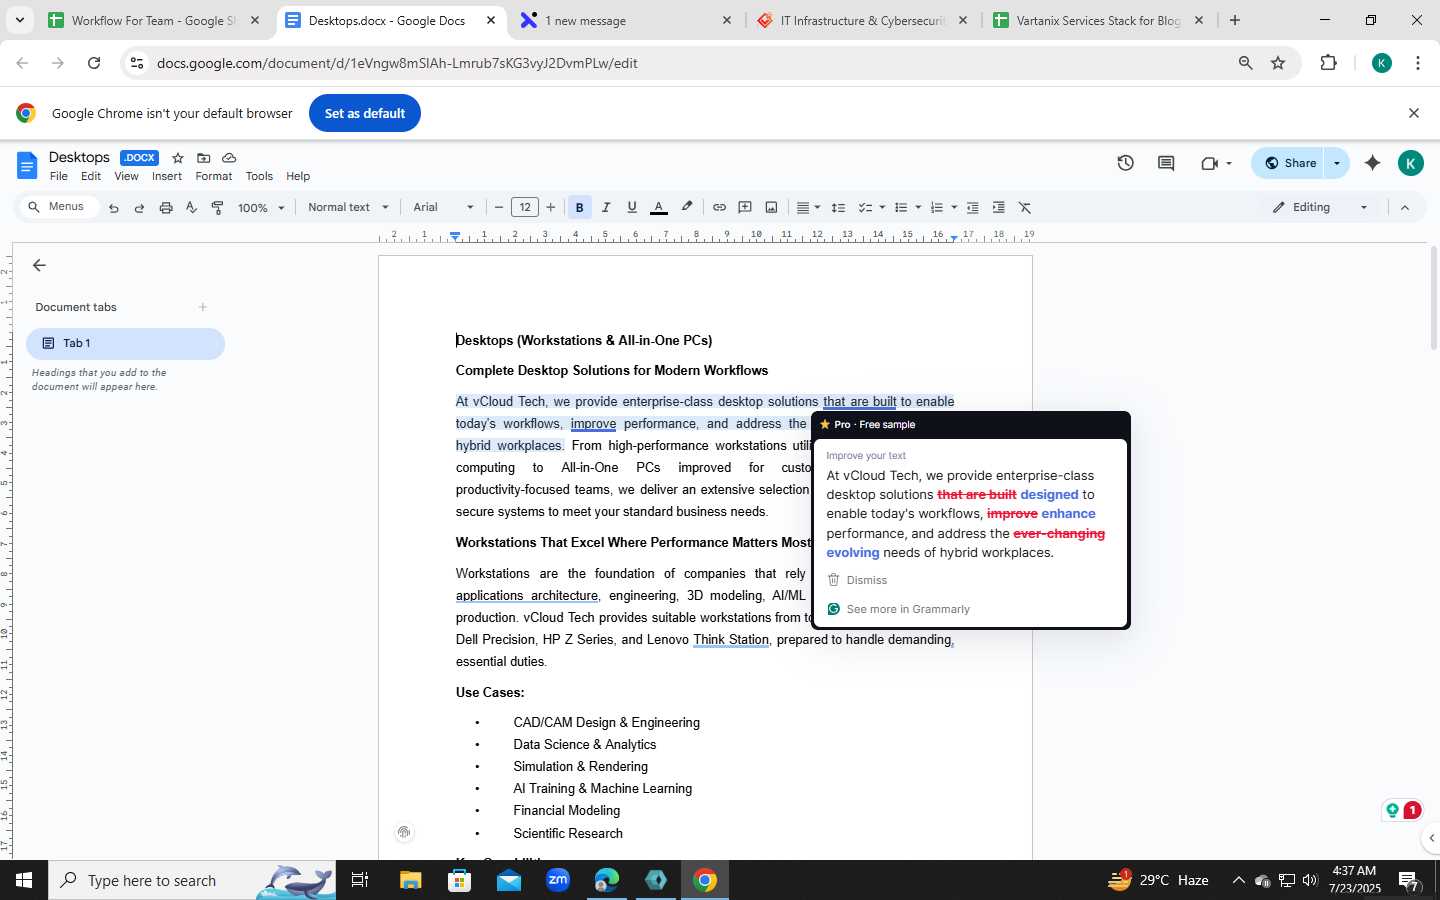1440x900 pixels.
Task: Click the Zoom app in taskbar
Action: [558, 880]
